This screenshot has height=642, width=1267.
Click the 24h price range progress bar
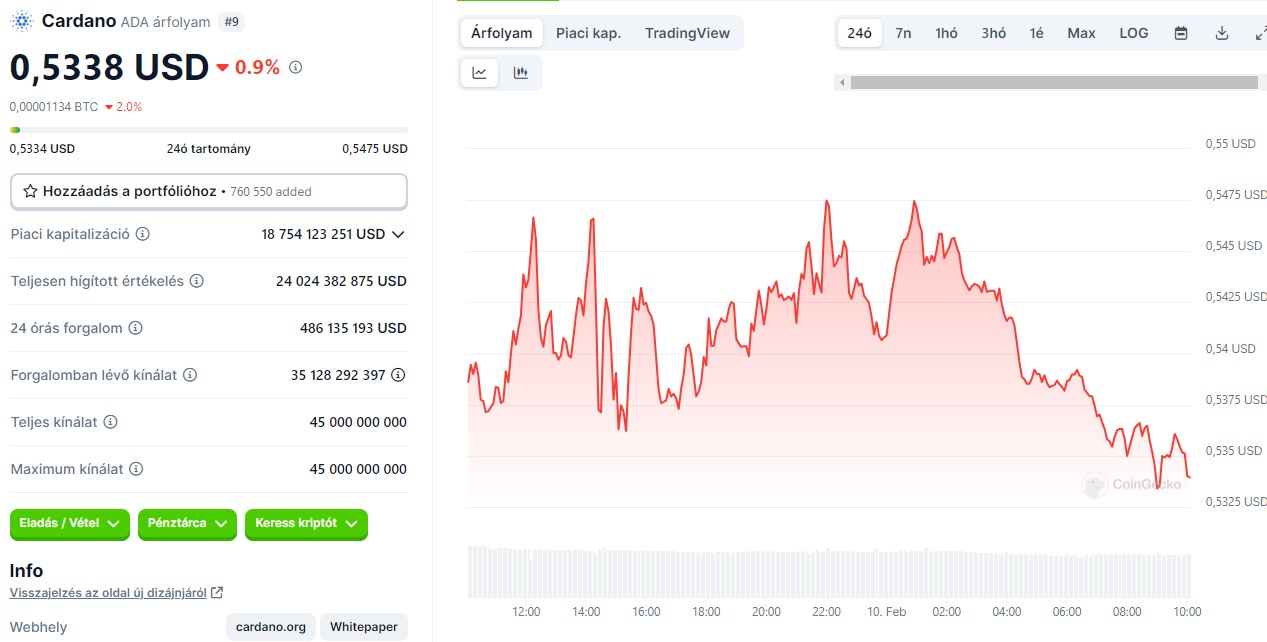click(209, 130)
